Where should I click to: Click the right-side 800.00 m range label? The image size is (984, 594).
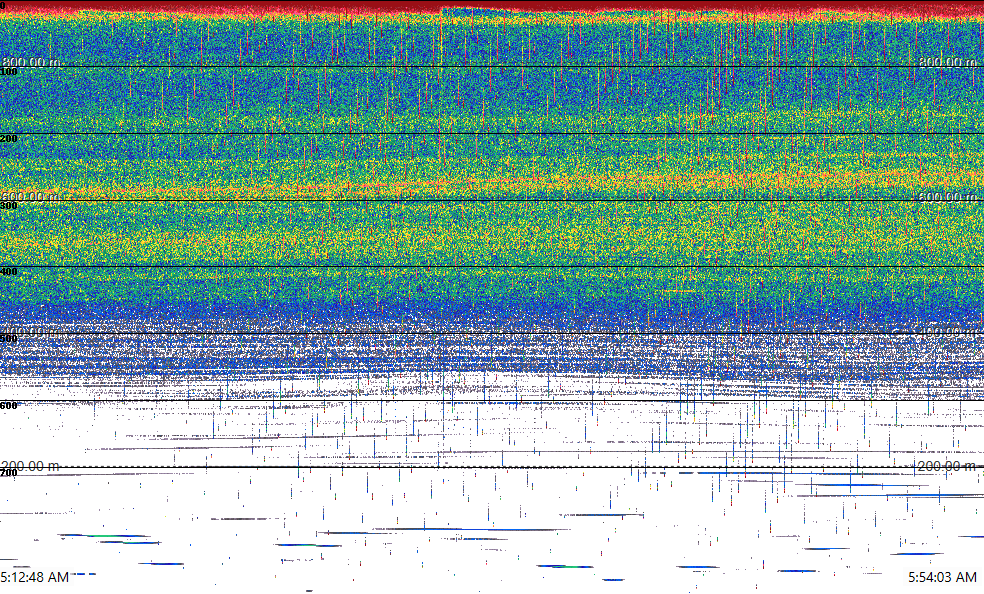pos(948,61)
